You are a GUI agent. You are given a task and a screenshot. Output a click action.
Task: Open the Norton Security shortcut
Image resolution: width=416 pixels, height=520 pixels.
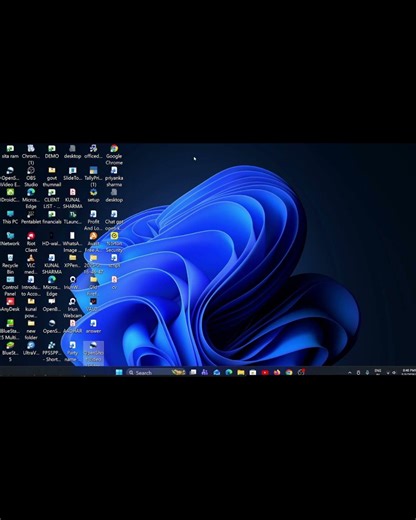click(x=114, y=242)
